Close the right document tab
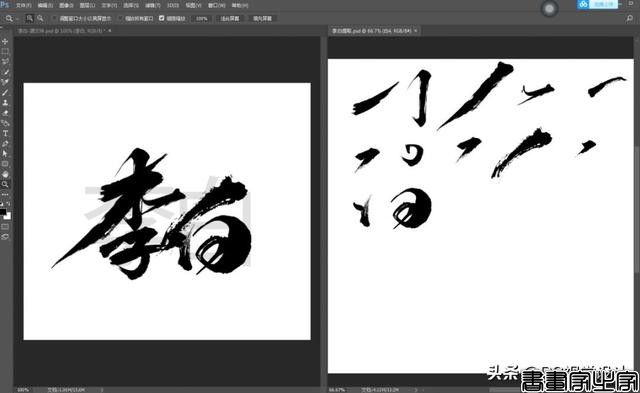 click(x=416, y=31)
